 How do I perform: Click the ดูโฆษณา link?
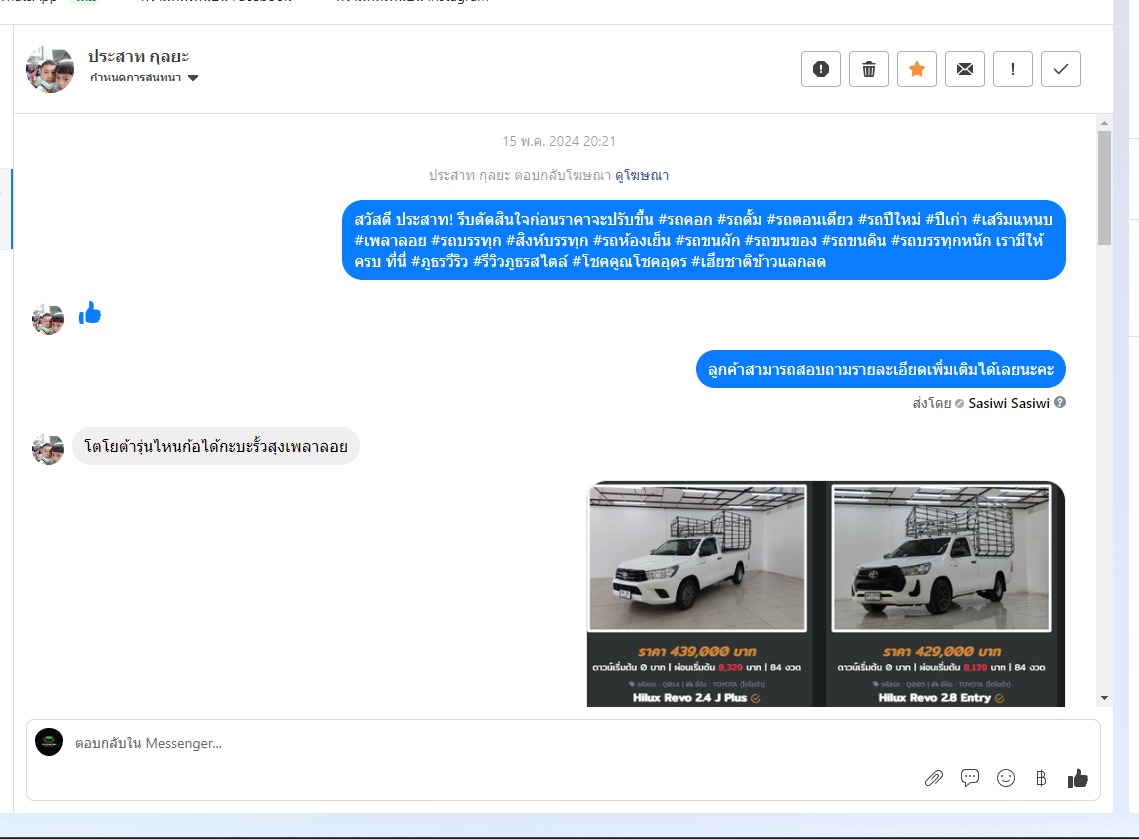(642, 175)
